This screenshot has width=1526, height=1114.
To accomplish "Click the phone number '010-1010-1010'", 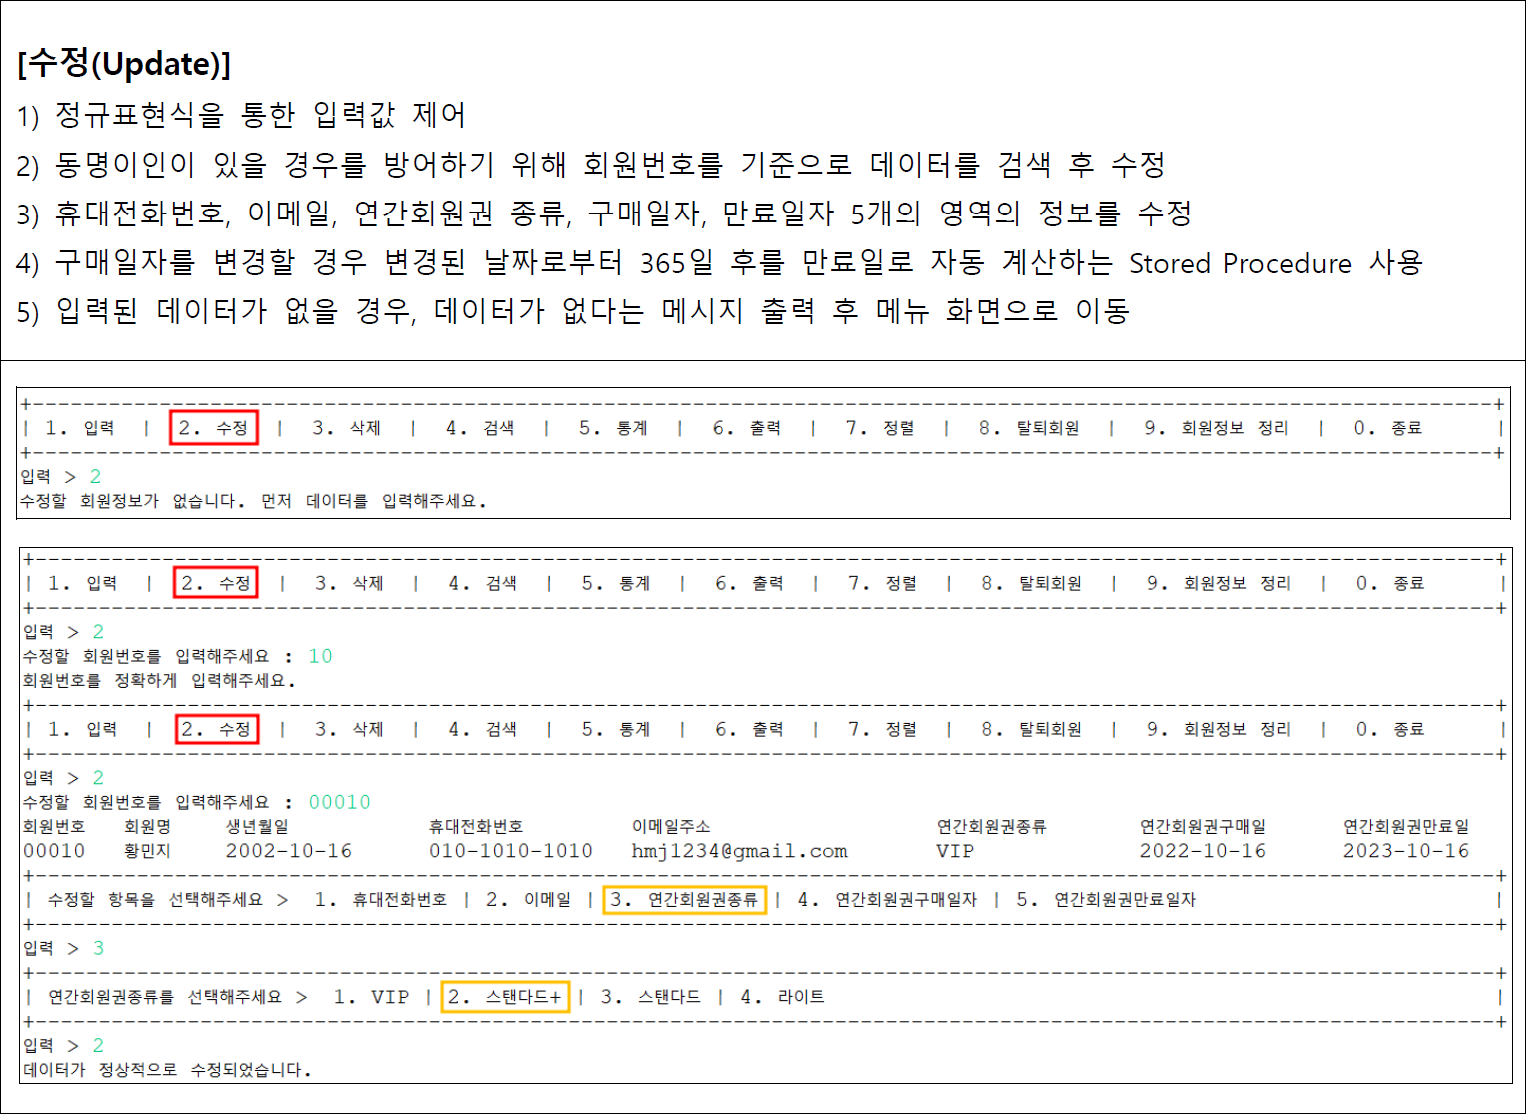I will click(511, 851).
